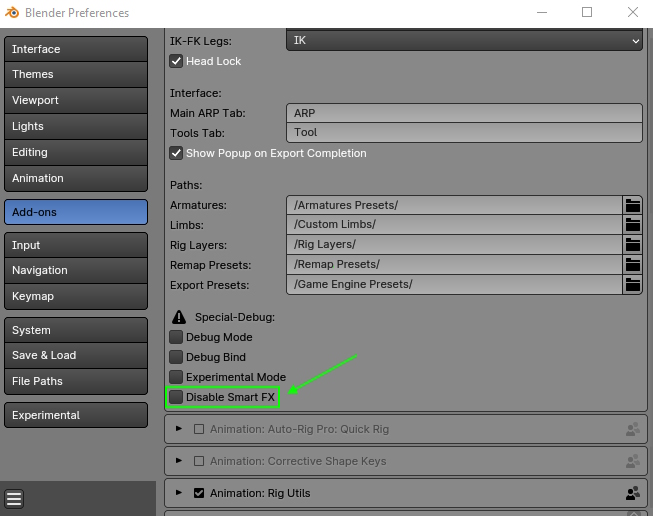Click the Remap Presets path field
Viewport: 653px width, 516px height.
[454, 265]
